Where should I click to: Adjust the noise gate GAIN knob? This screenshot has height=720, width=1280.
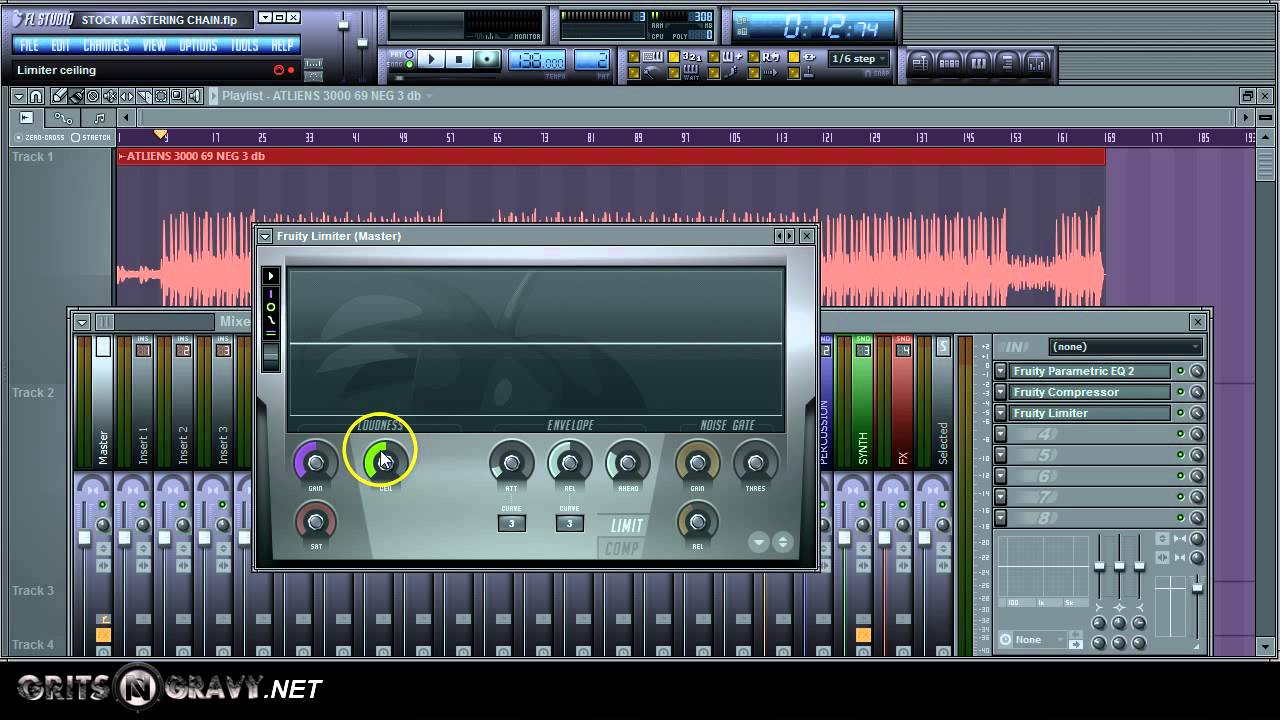click(698, 463)
